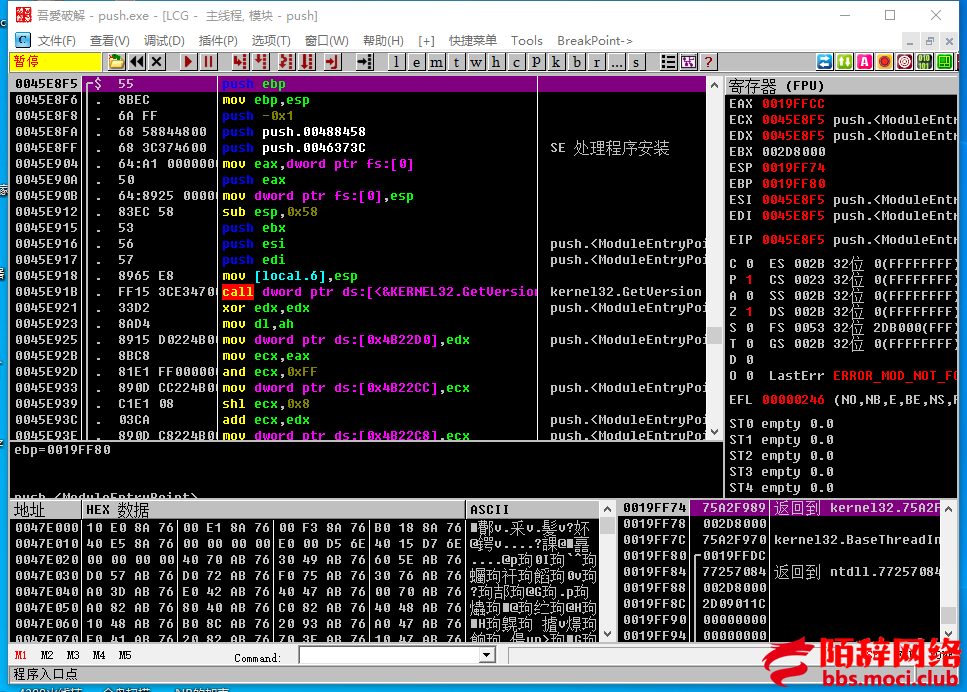Open the 帮助(H) menu
This screenshot has height=692, width=967.
(x=383, y=41)
